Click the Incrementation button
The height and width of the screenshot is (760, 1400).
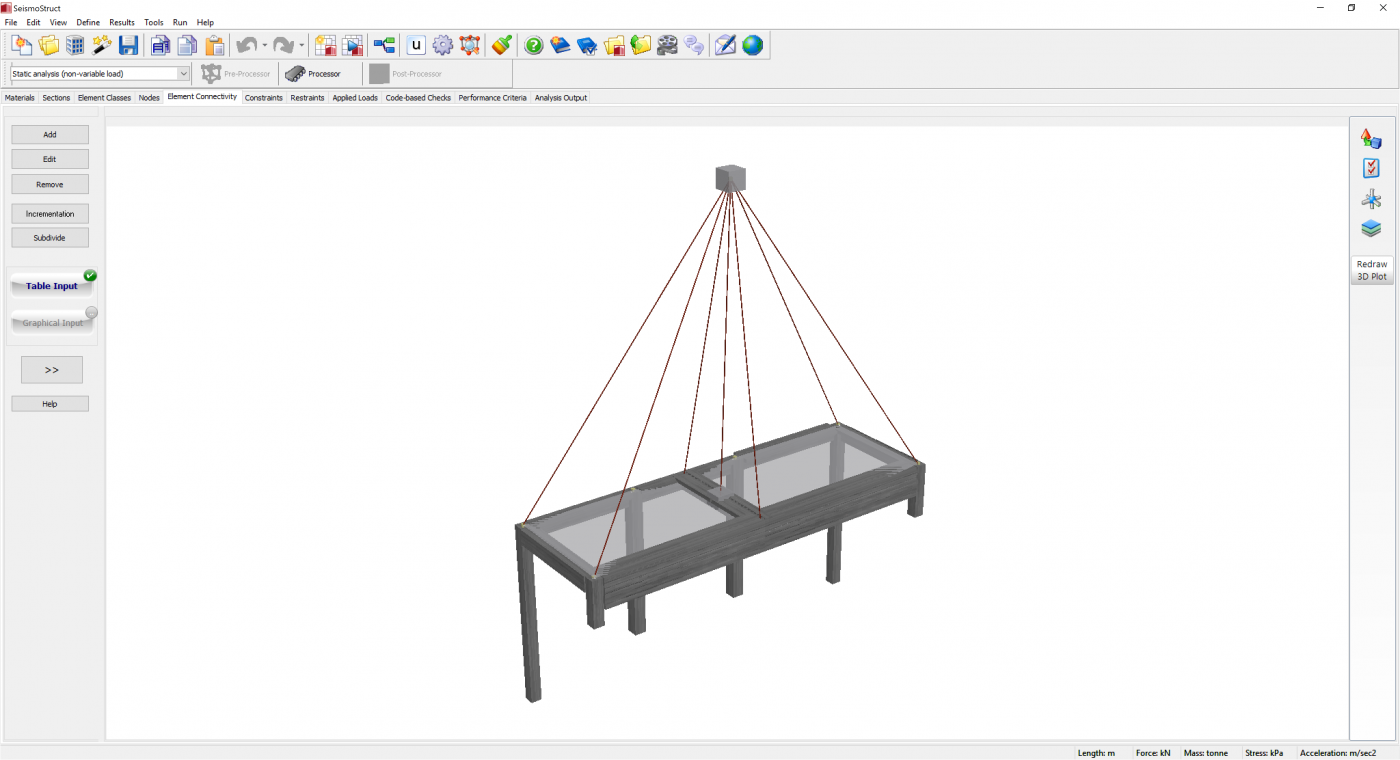[50, 214]
